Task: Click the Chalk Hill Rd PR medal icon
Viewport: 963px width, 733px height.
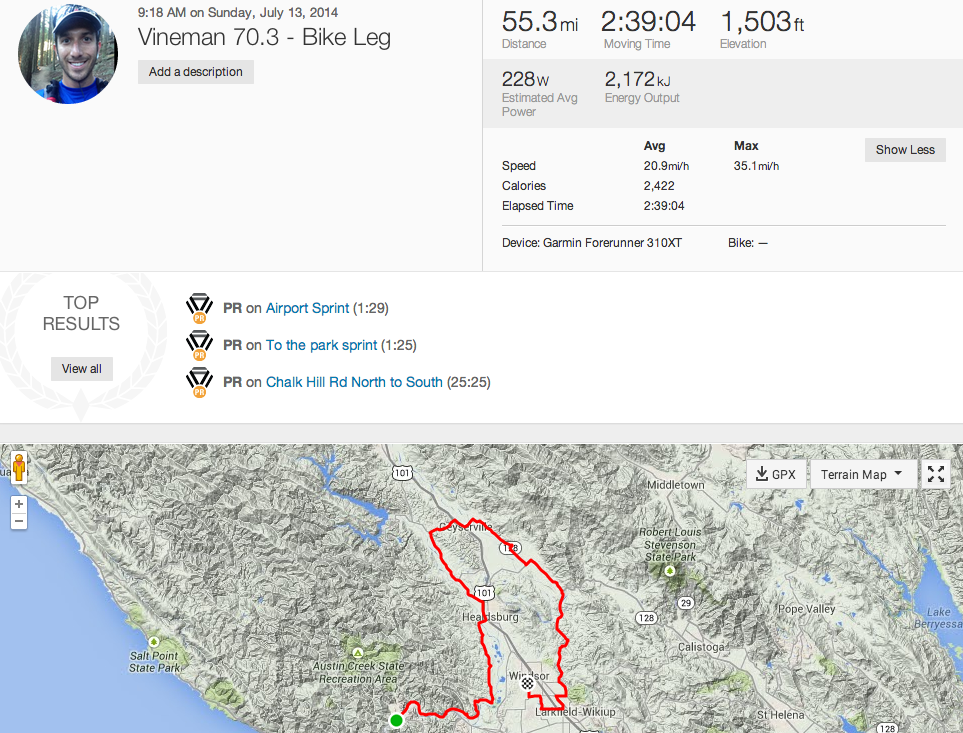Action: pos(199,382)
